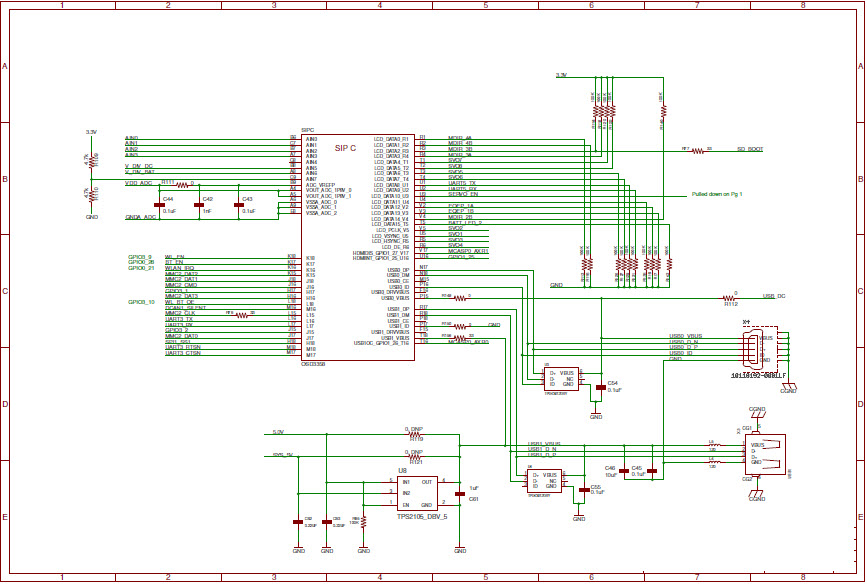Select the 3.3V power symbol top left
867x585 pixels.
point(90,132)
